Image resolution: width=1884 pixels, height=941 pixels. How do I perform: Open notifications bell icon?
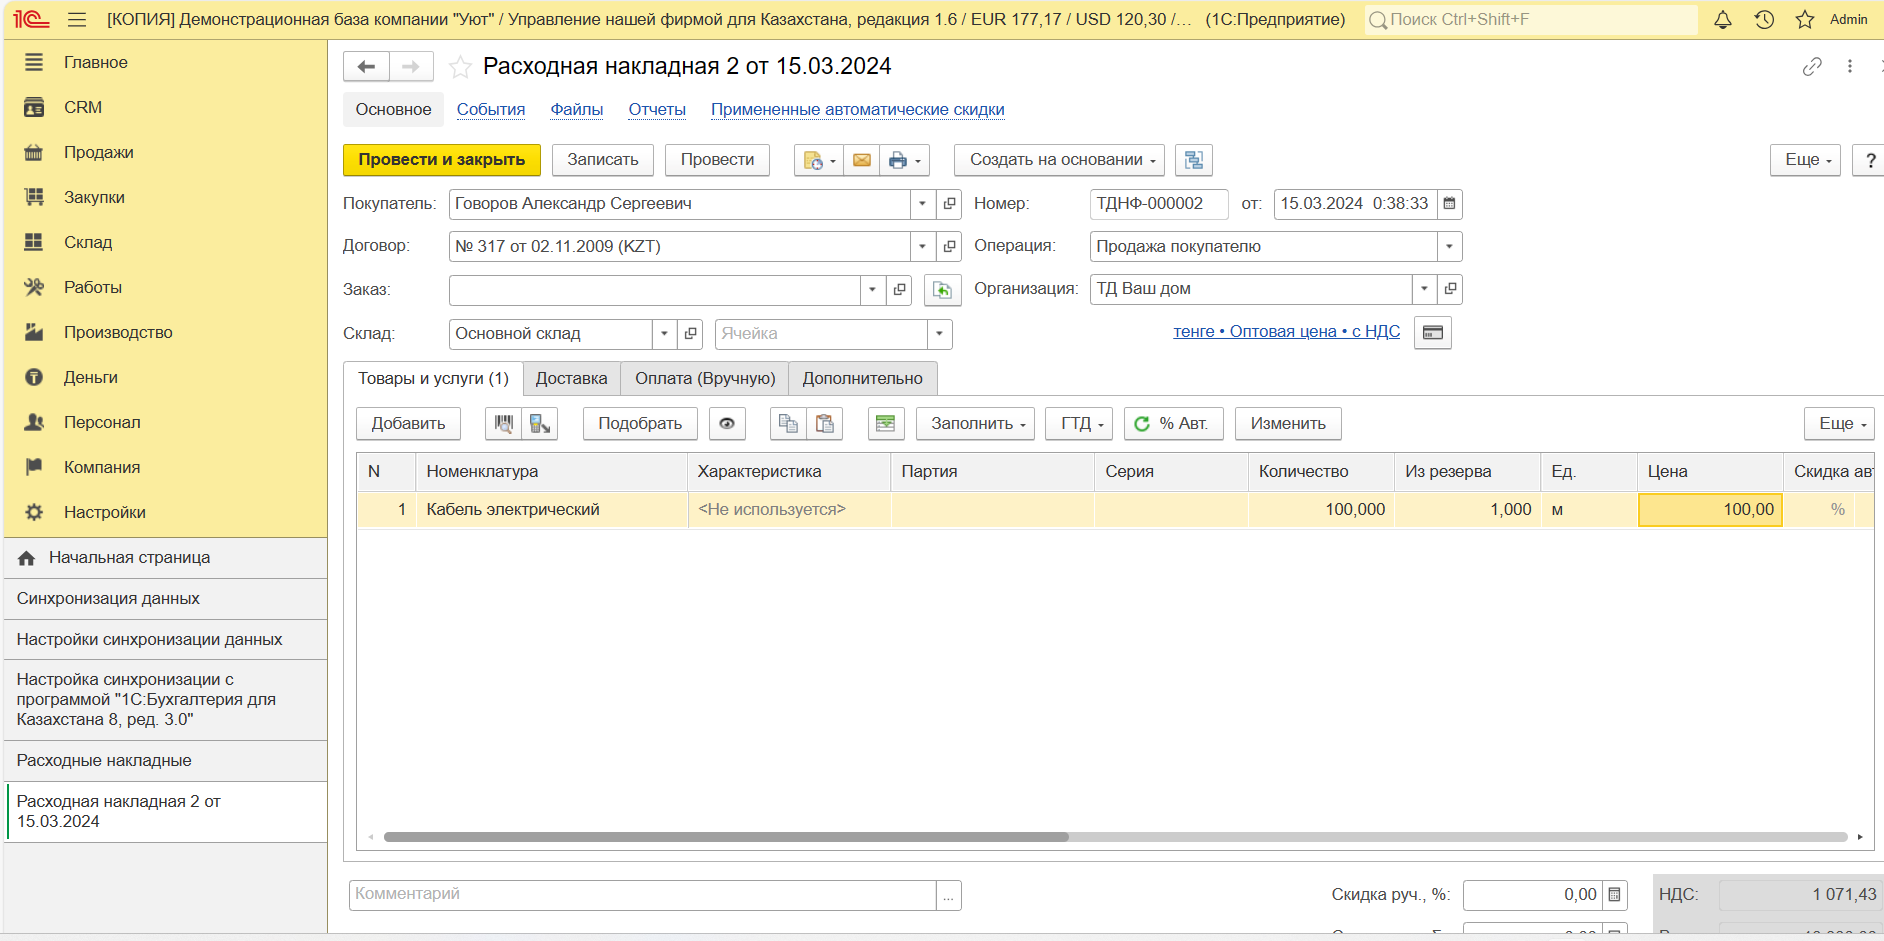coord(1723,20)
